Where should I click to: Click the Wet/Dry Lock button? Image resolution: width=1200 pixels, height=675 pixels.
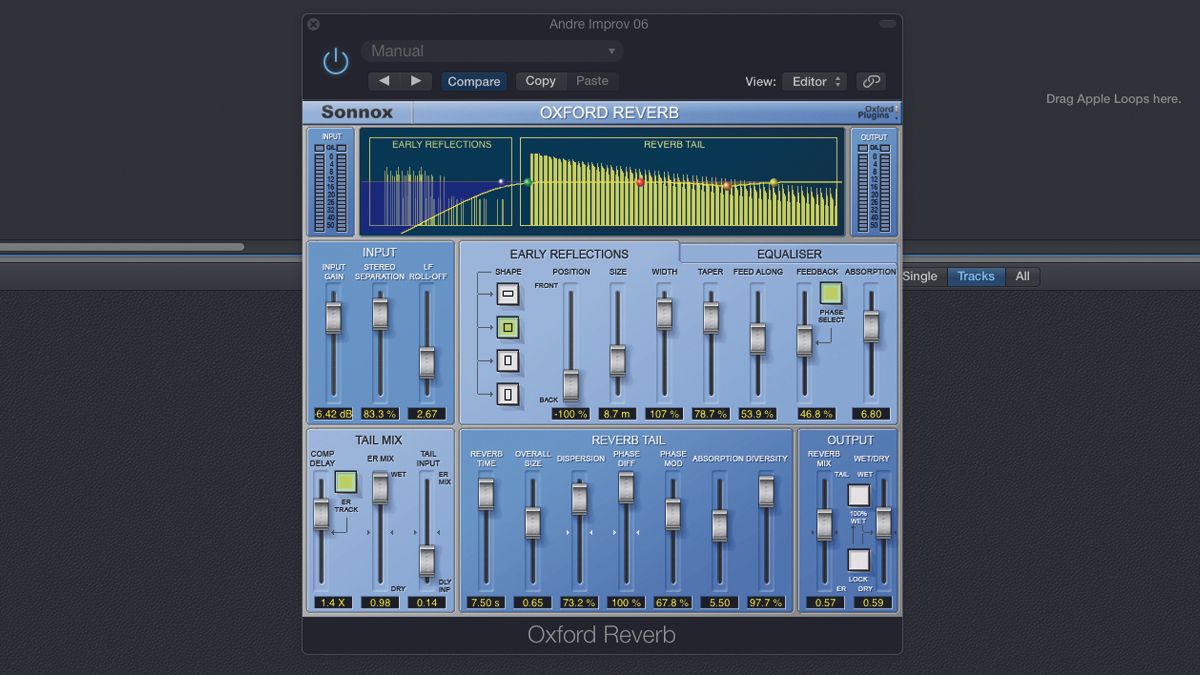(x=858, y=561)
